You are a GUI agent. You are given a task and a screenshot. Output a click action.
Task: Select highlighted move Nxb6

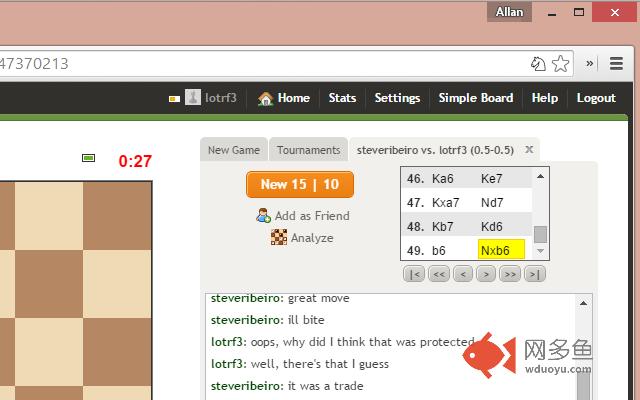click(501, 249)
